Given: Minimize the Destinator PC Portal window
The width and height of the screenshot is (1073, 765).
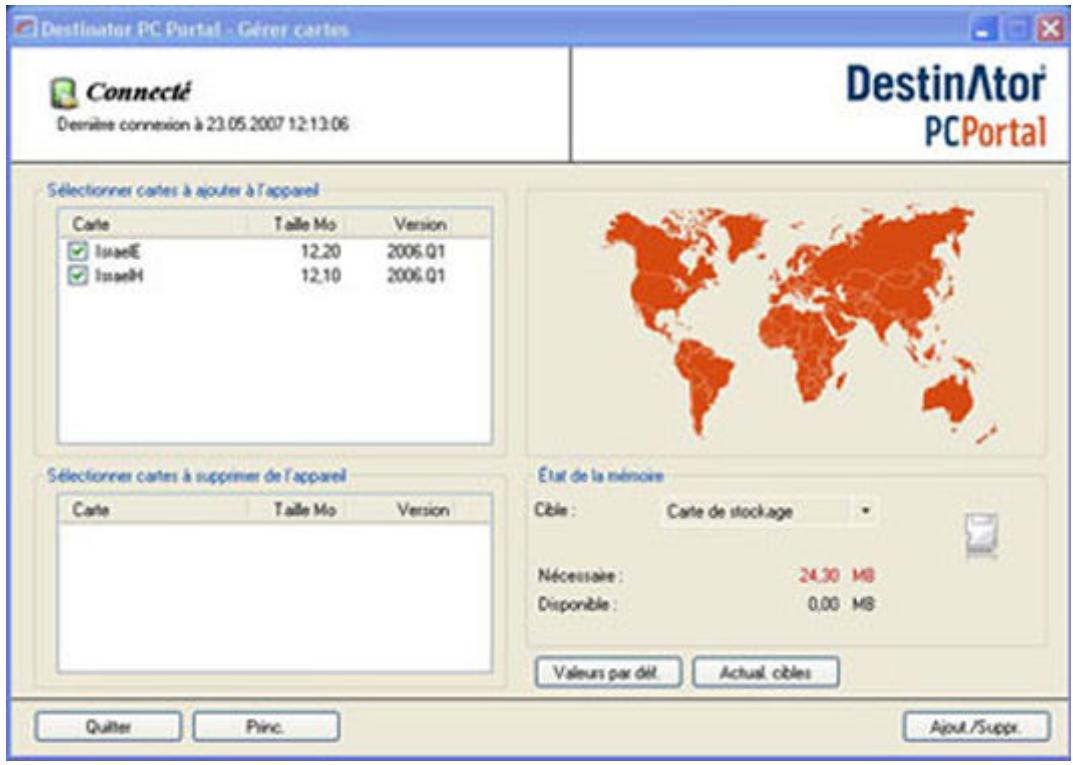Looking at the screenshot, I should [x=984, y=30].
